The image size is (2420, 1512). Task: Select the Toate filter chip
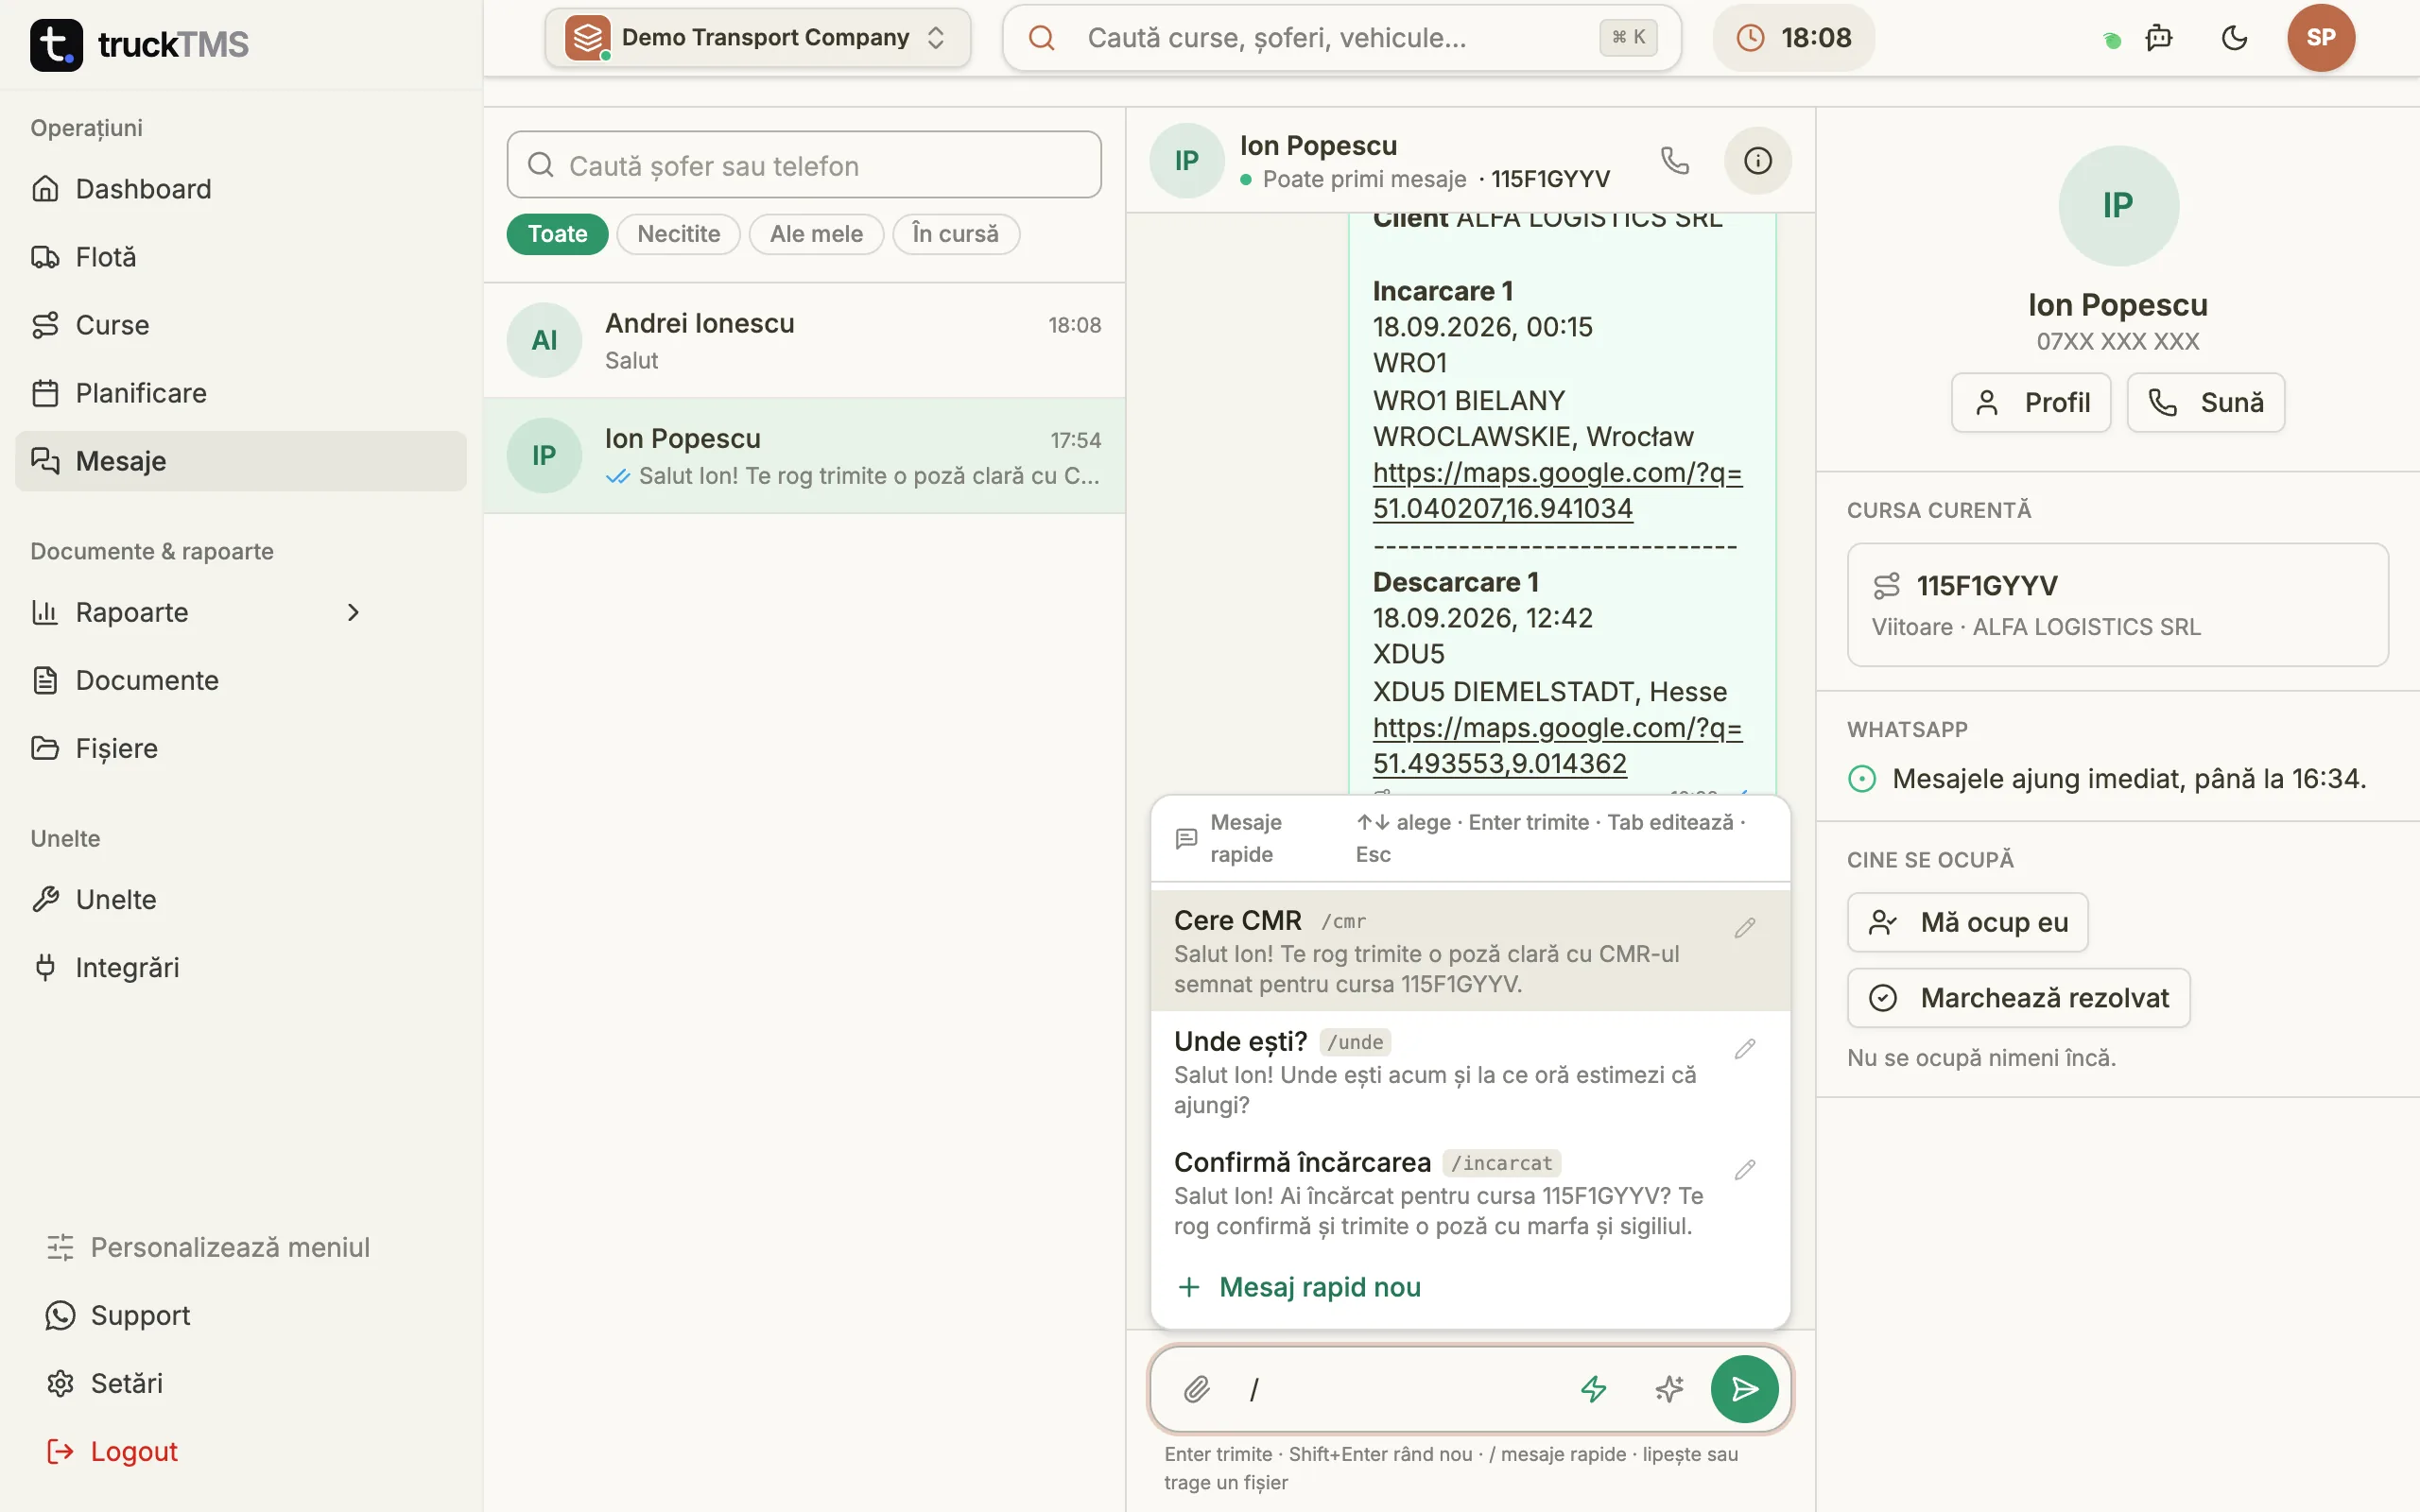557,234
